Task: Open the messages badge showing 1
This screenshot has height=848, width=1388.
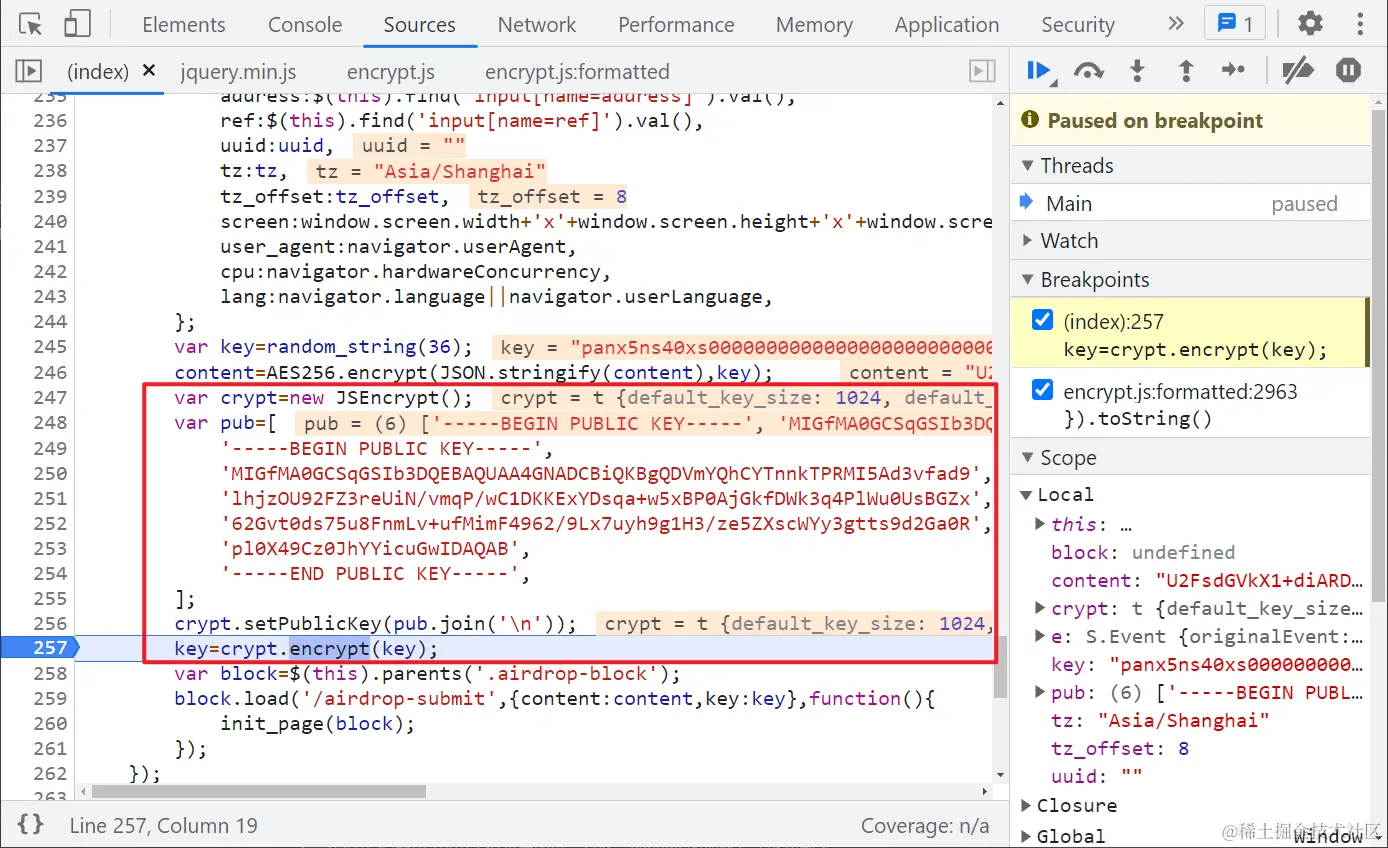Action: tap(1235, 24)
